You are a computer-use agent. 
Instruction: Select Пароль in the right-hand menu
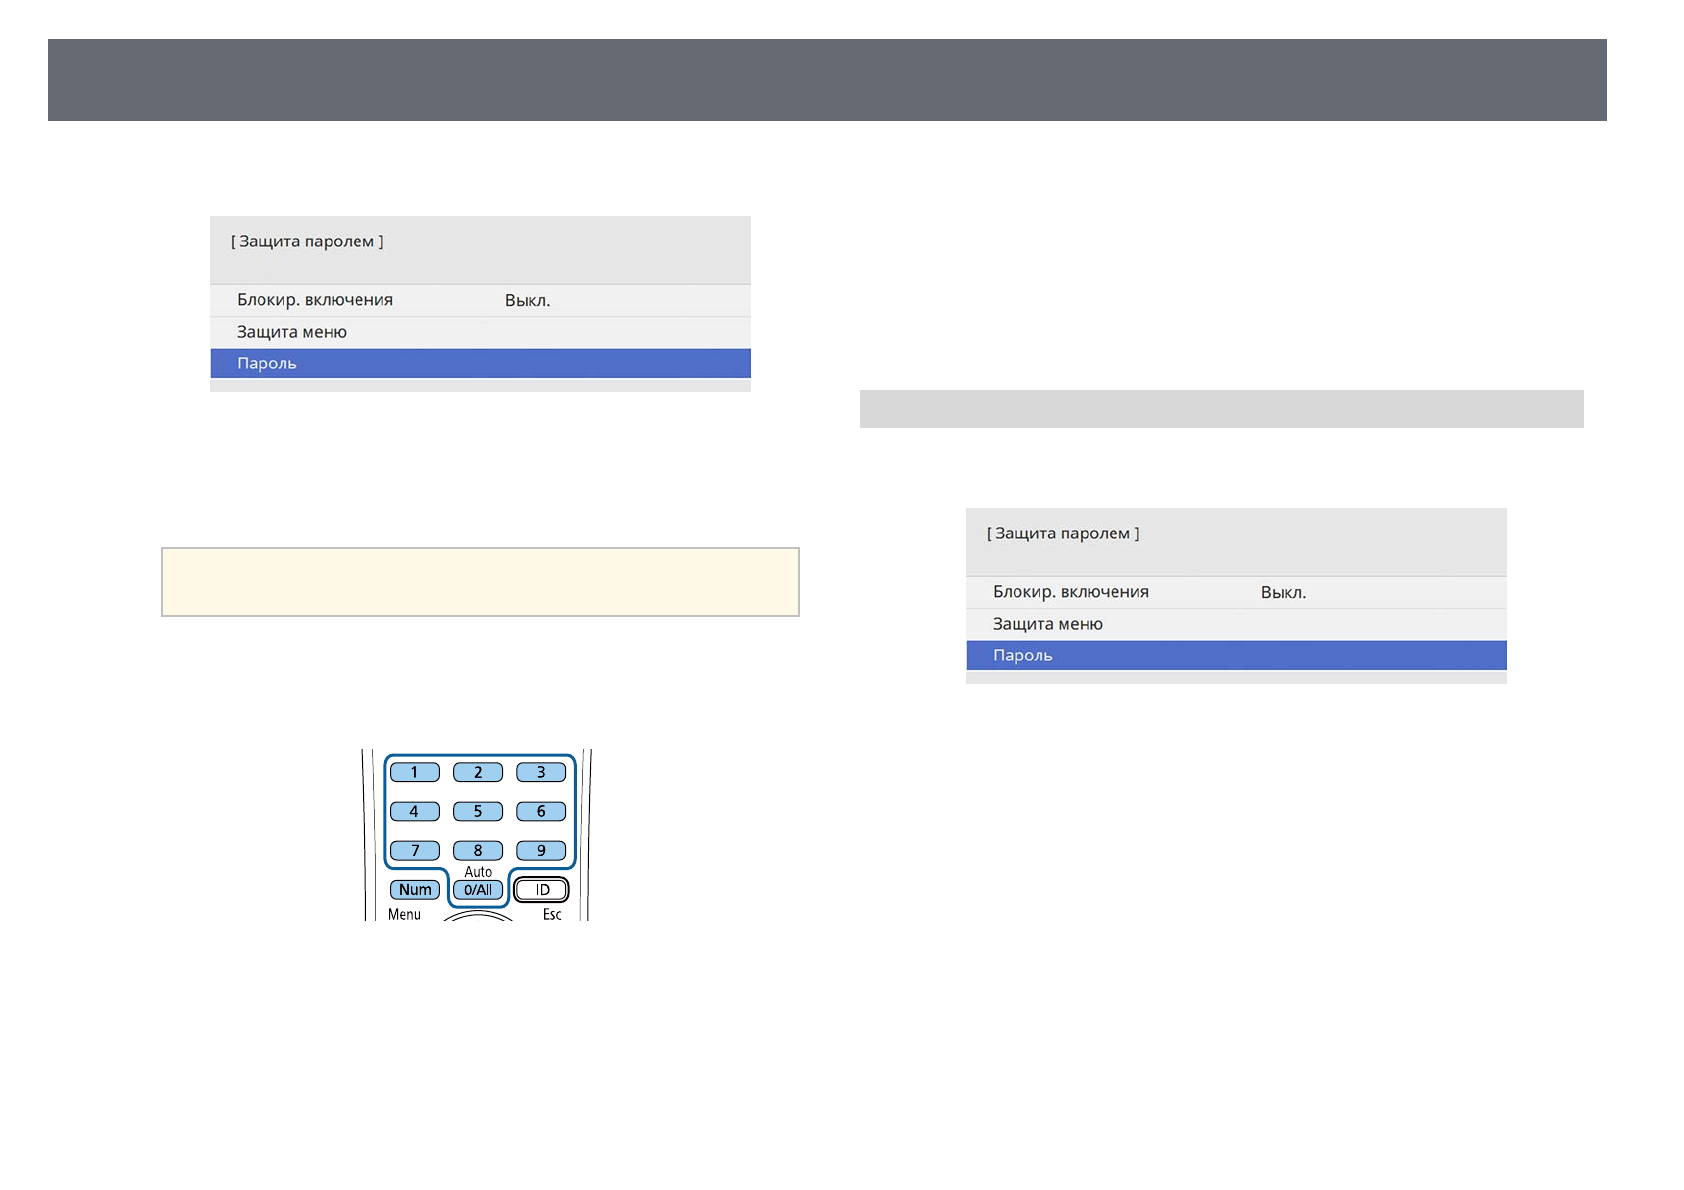[x=1235, y=655]
